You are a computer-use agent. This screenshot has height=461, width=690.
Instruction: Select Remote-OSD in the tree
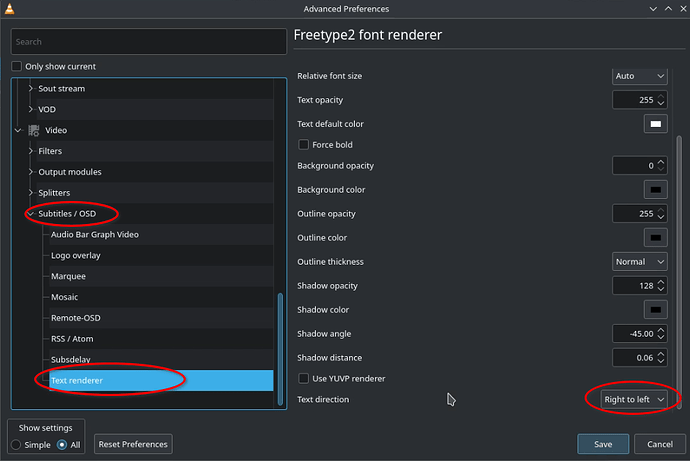point(76,318)
